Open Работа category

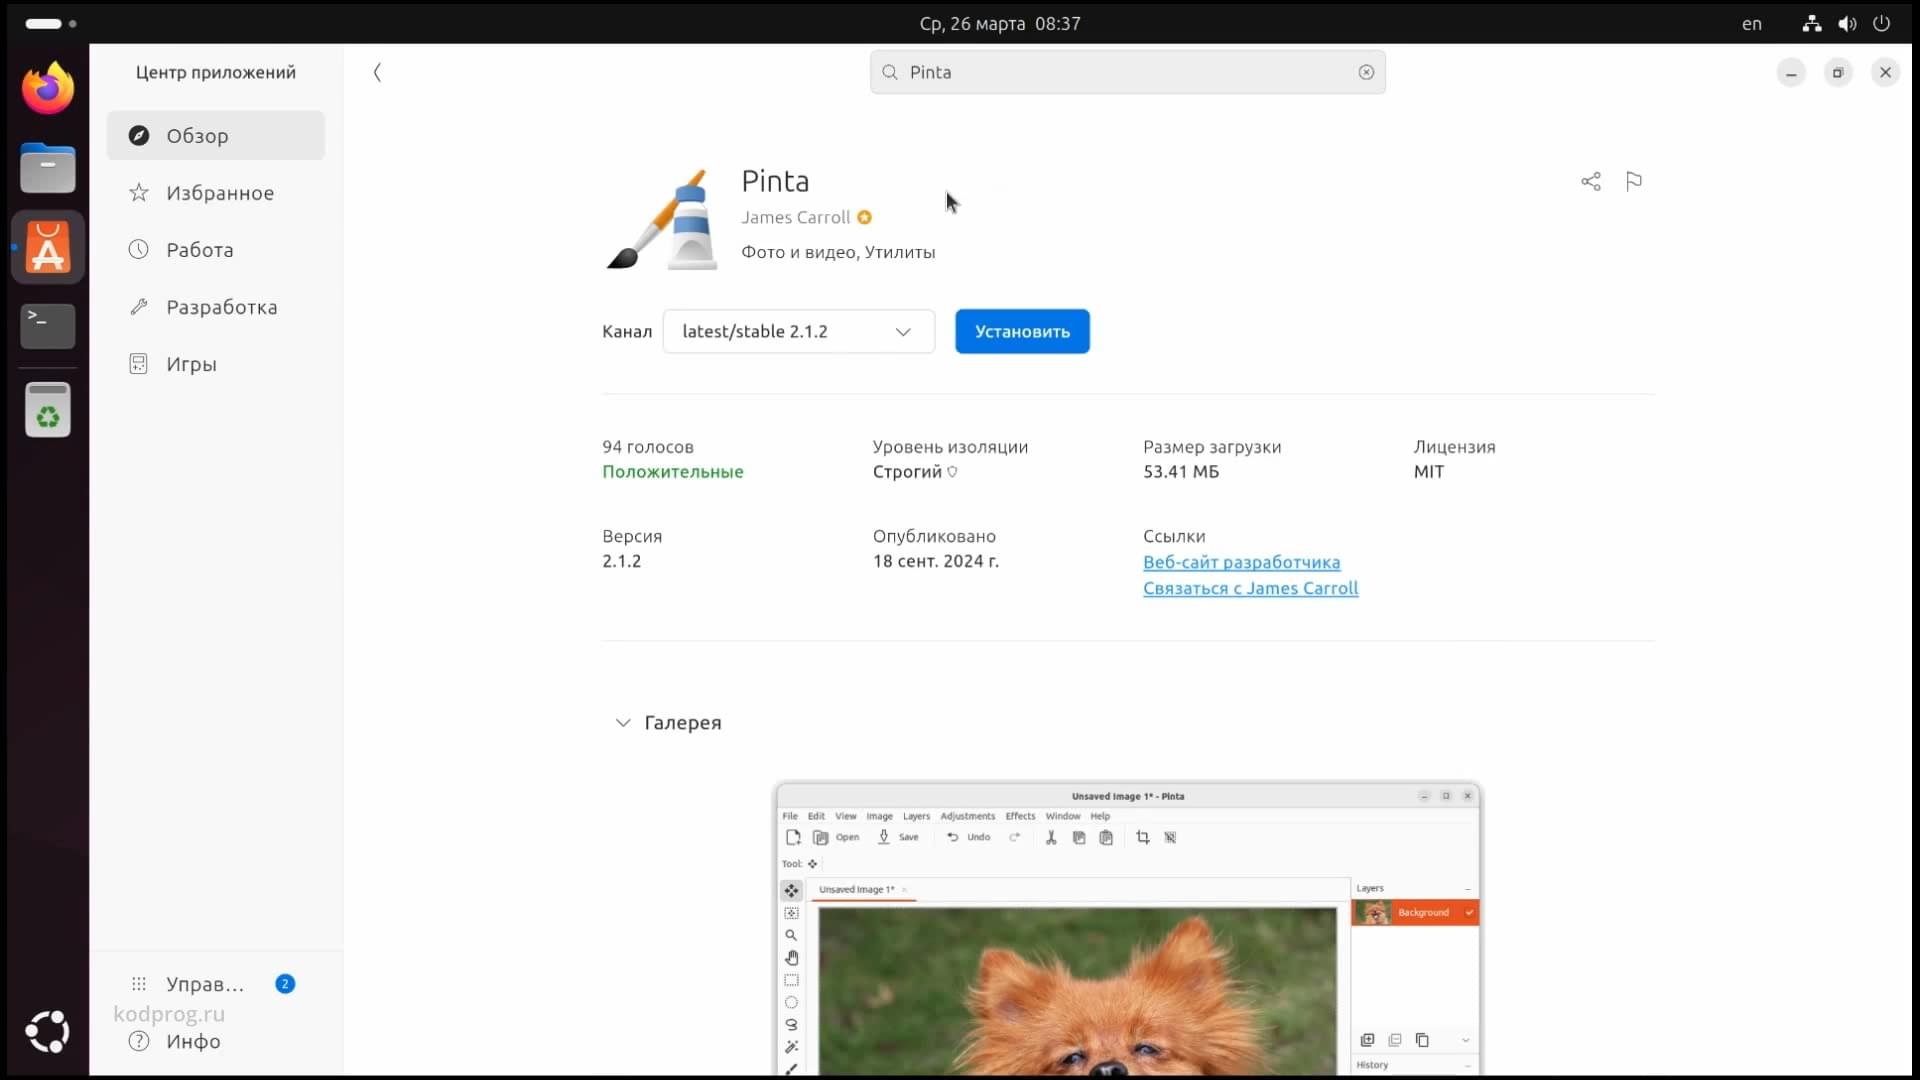tap(216, 249)
